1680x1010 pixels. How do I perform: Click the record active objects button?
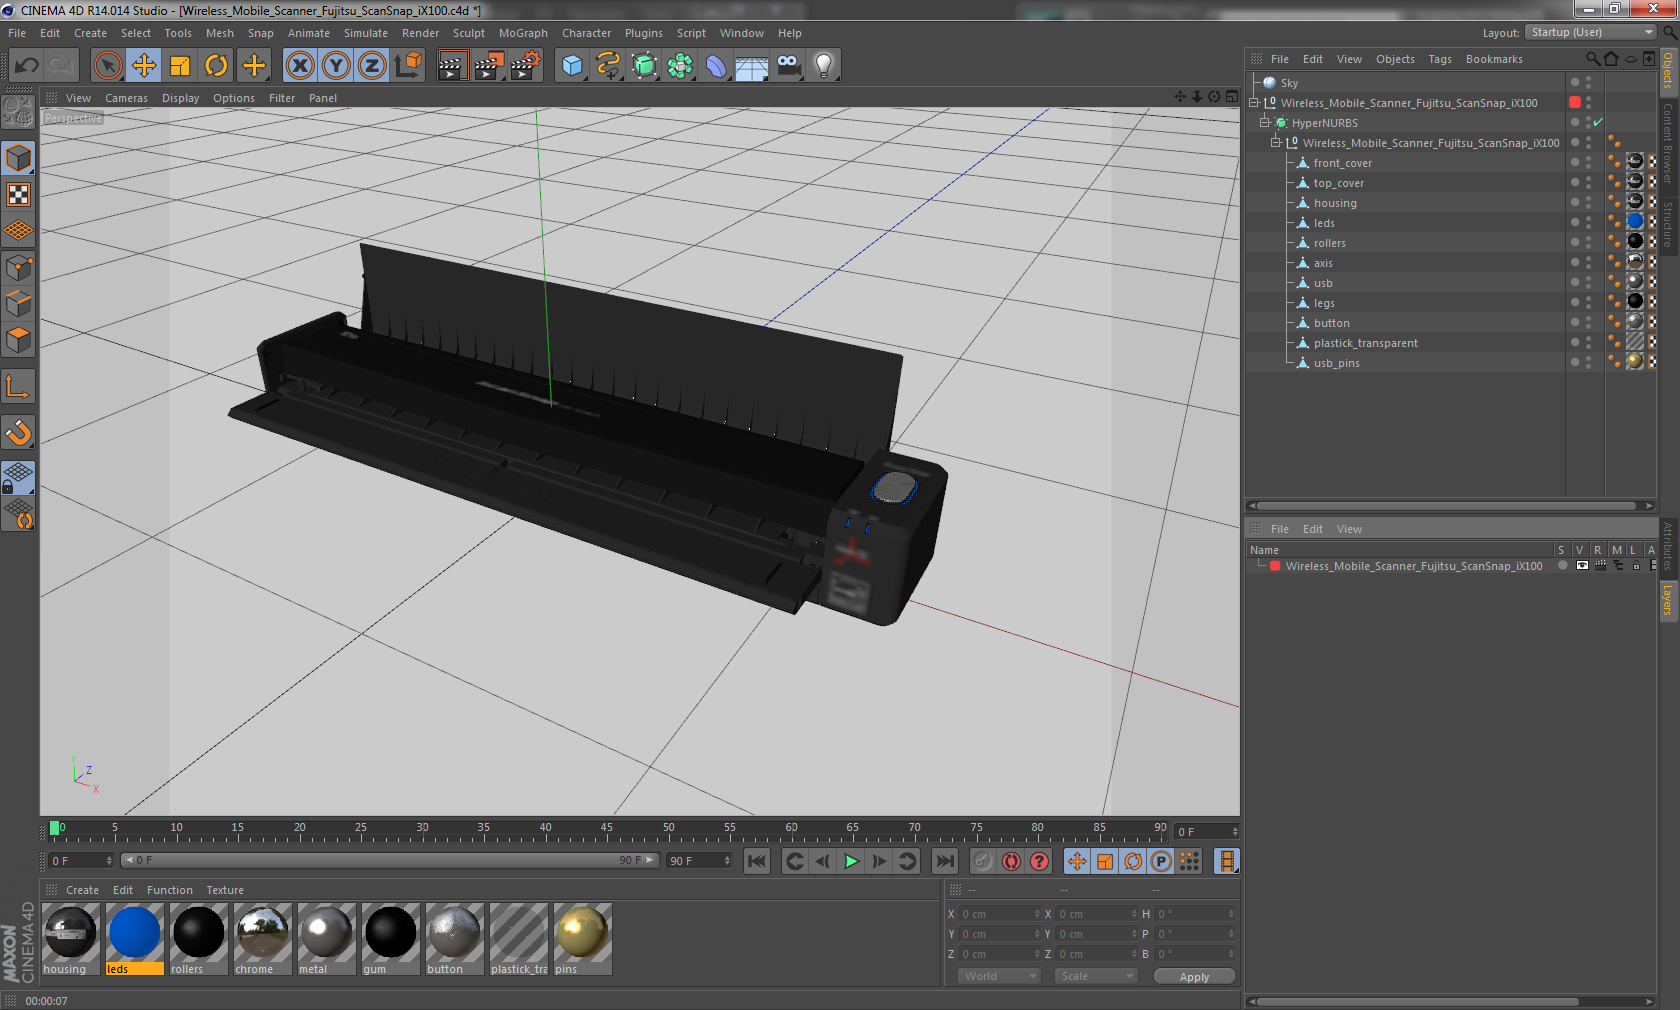click(983, 861)
